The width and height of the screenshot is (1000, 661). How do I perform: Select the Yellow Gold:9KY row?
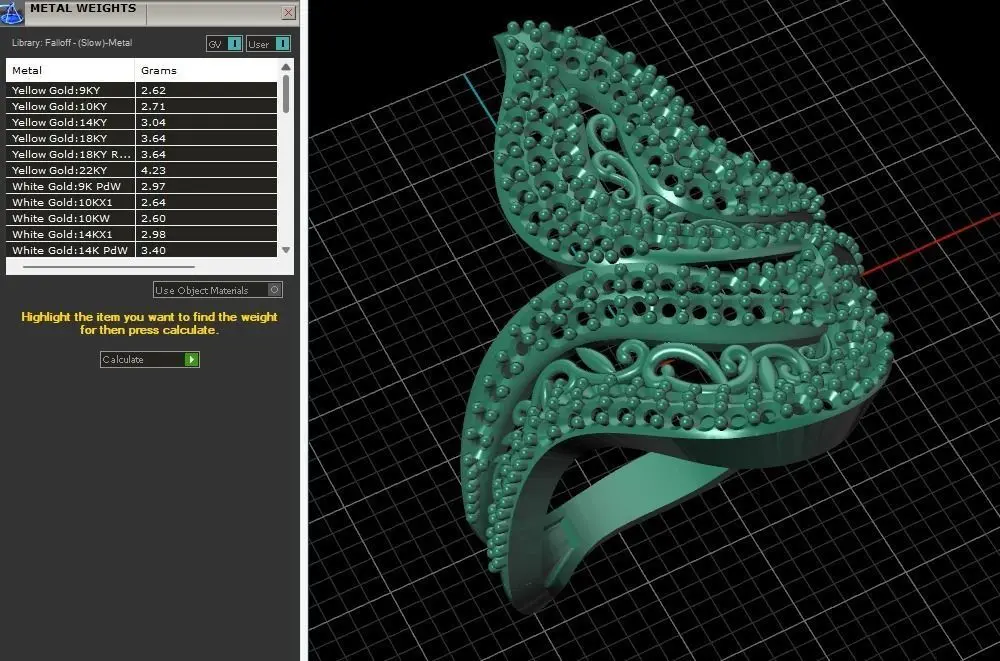pos(142,90)
